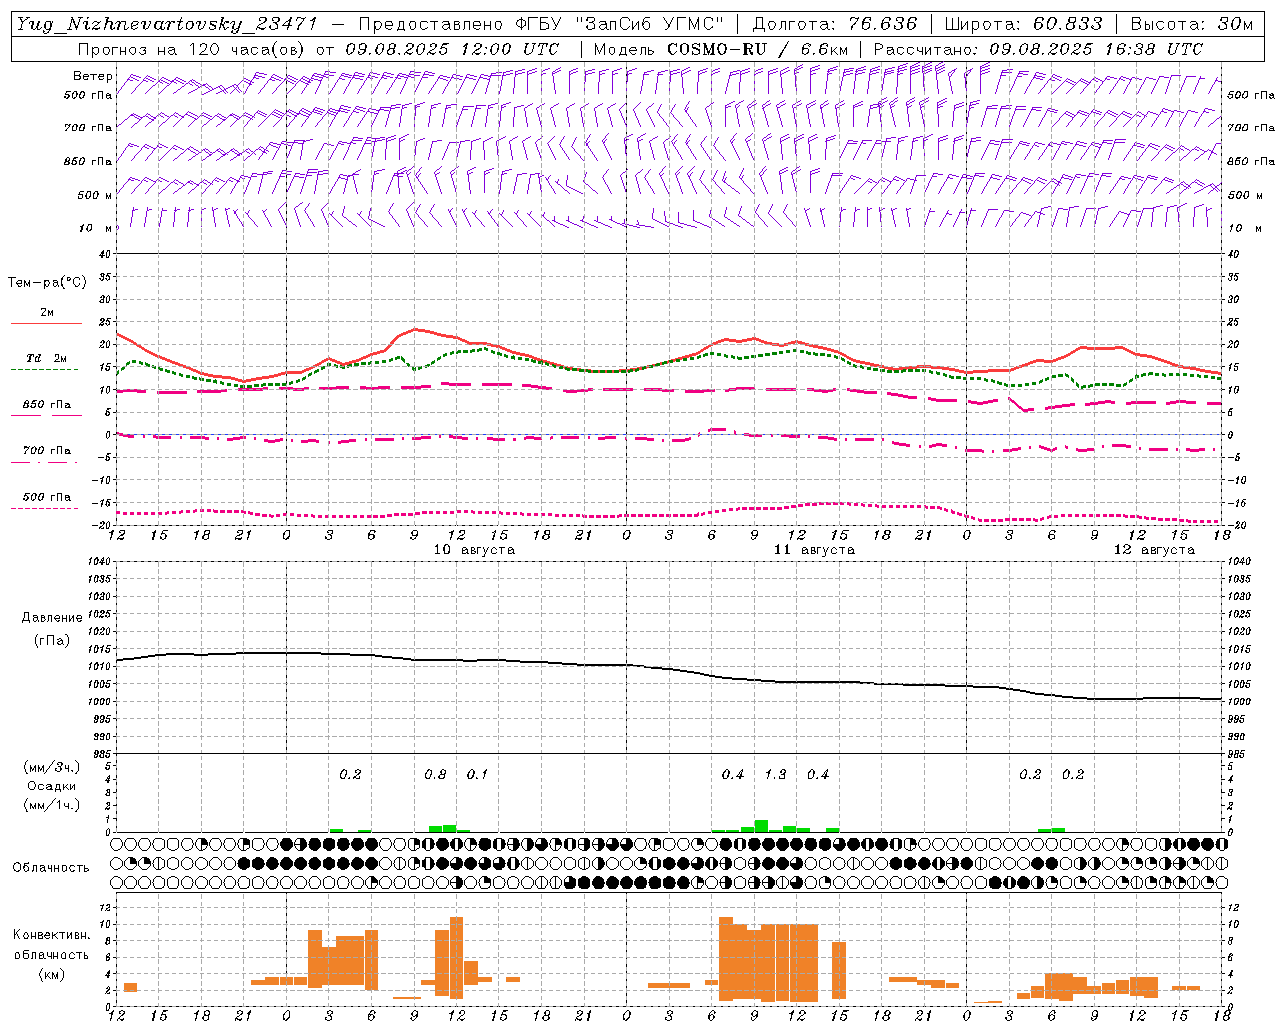Click the tallest green hourly precipitation bar
Screen dimensions: 1280x1024
click(x=761, y=826)
